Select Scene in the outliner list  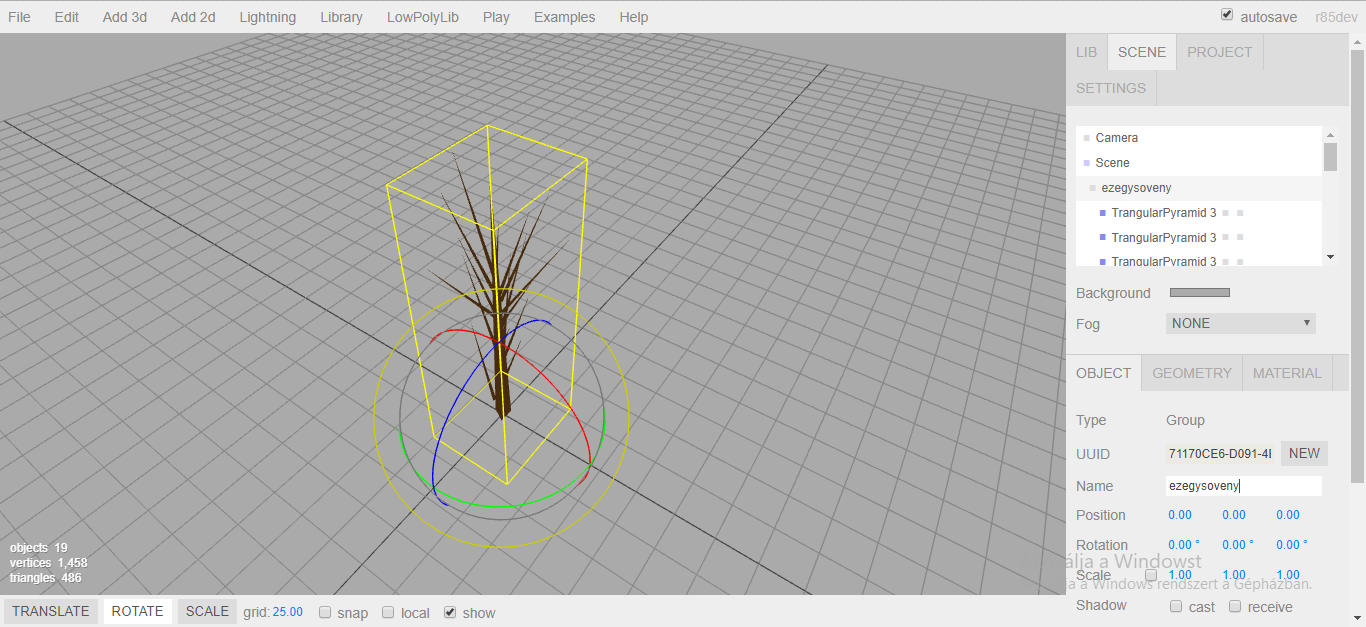coord(1199,163)
